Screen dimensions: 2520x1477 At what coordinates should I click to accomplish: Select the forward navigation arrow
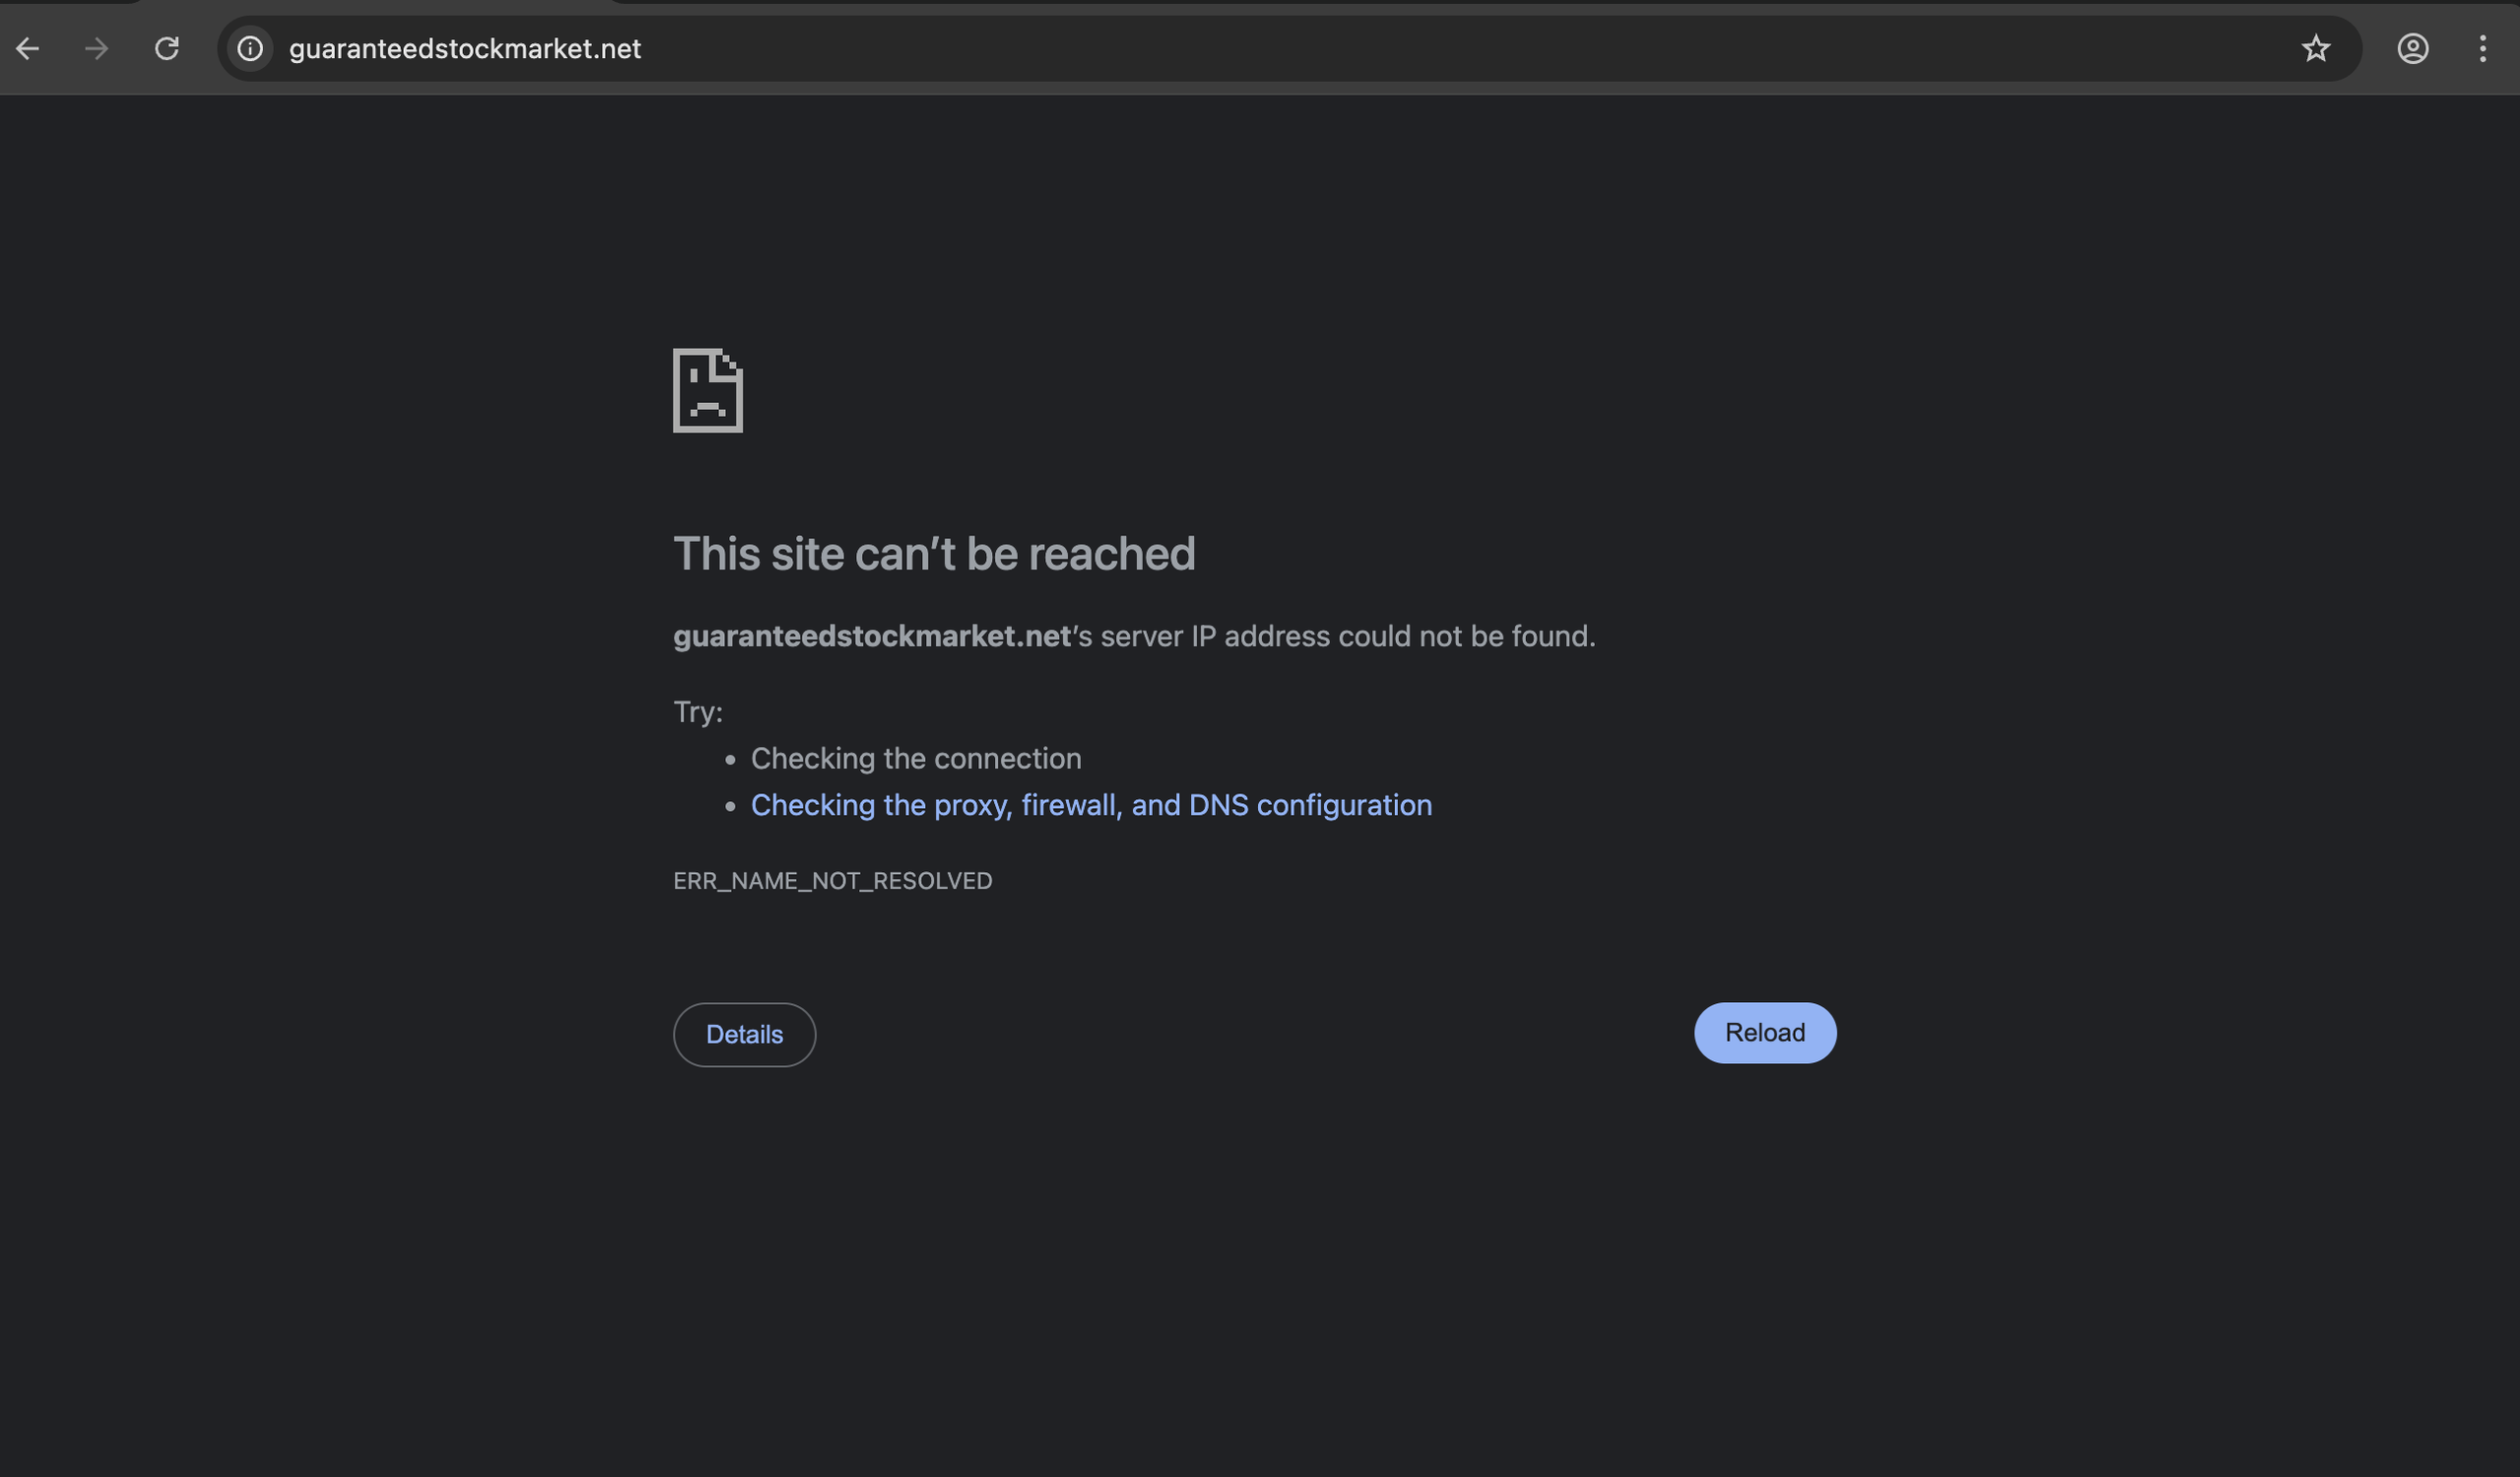coord(96,48)
